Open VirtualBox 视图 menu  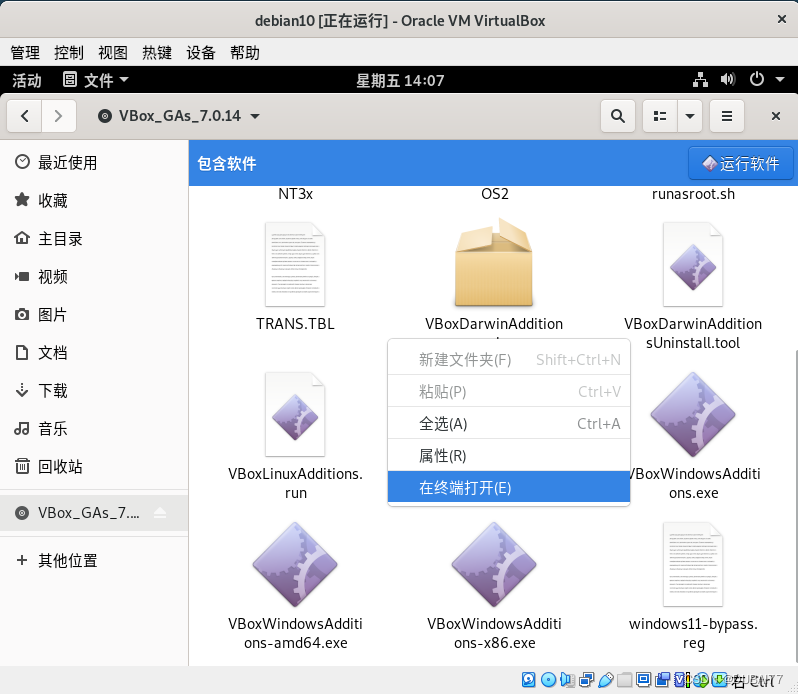point(112,52)
